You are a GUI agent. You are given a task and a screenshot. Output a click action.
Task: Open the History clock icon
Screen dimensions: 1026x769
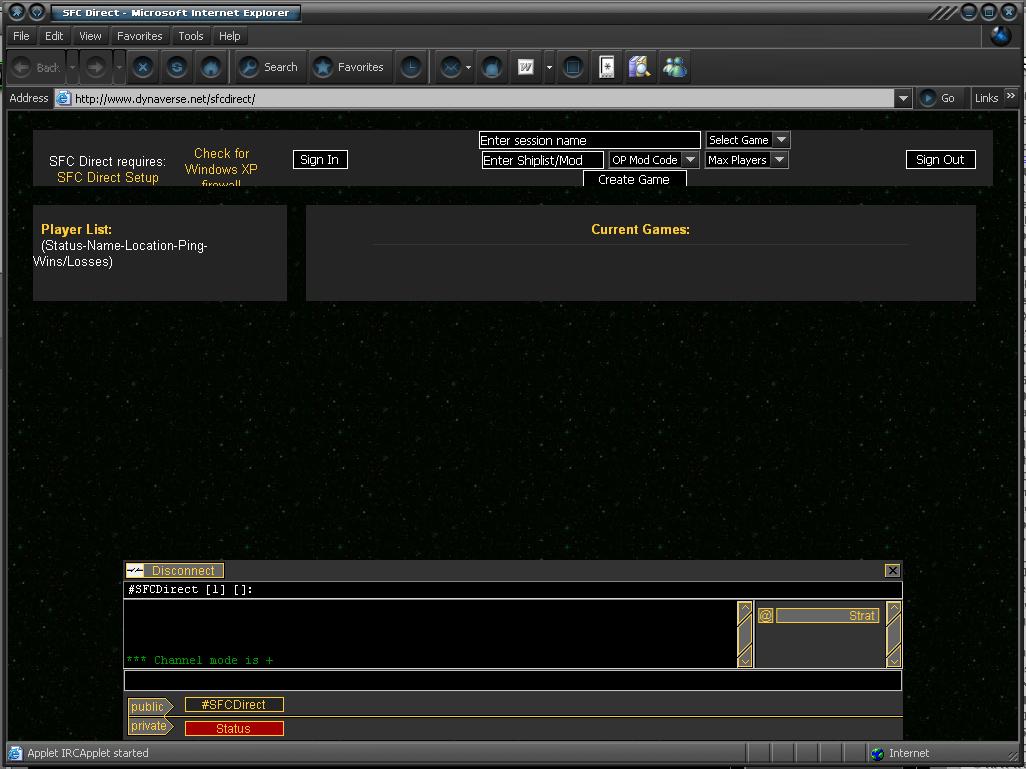coord(411,67)
